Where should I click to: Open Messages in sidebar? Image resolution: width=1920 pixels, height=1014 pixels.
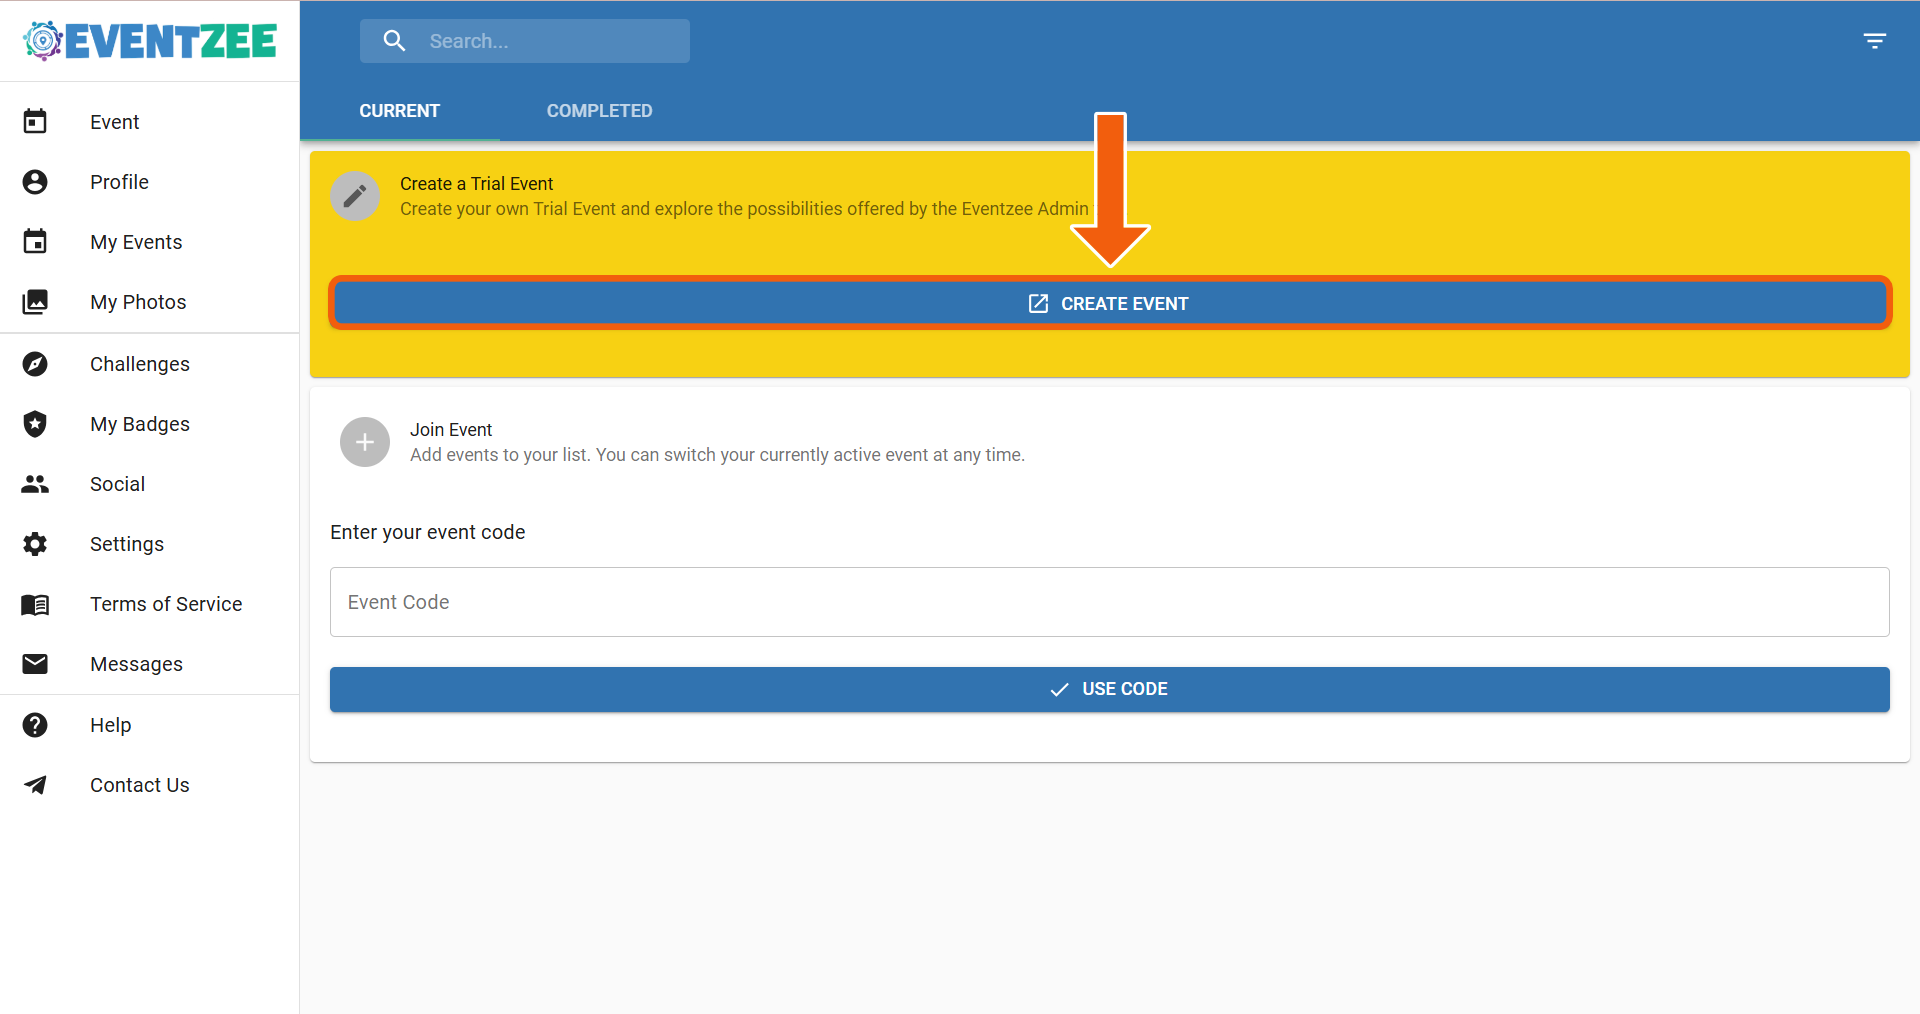click(x=150, y=663)
